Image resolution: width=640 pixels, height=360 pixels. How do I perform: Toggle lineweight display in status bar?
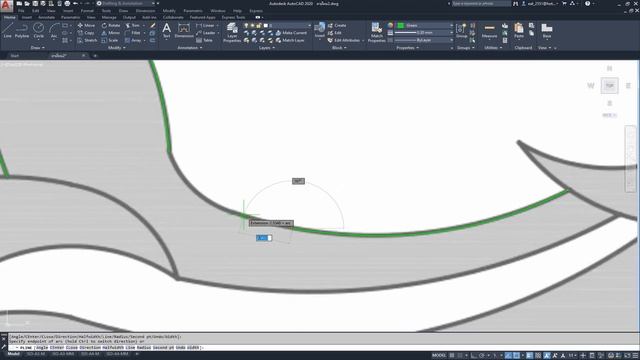(529, 356)
